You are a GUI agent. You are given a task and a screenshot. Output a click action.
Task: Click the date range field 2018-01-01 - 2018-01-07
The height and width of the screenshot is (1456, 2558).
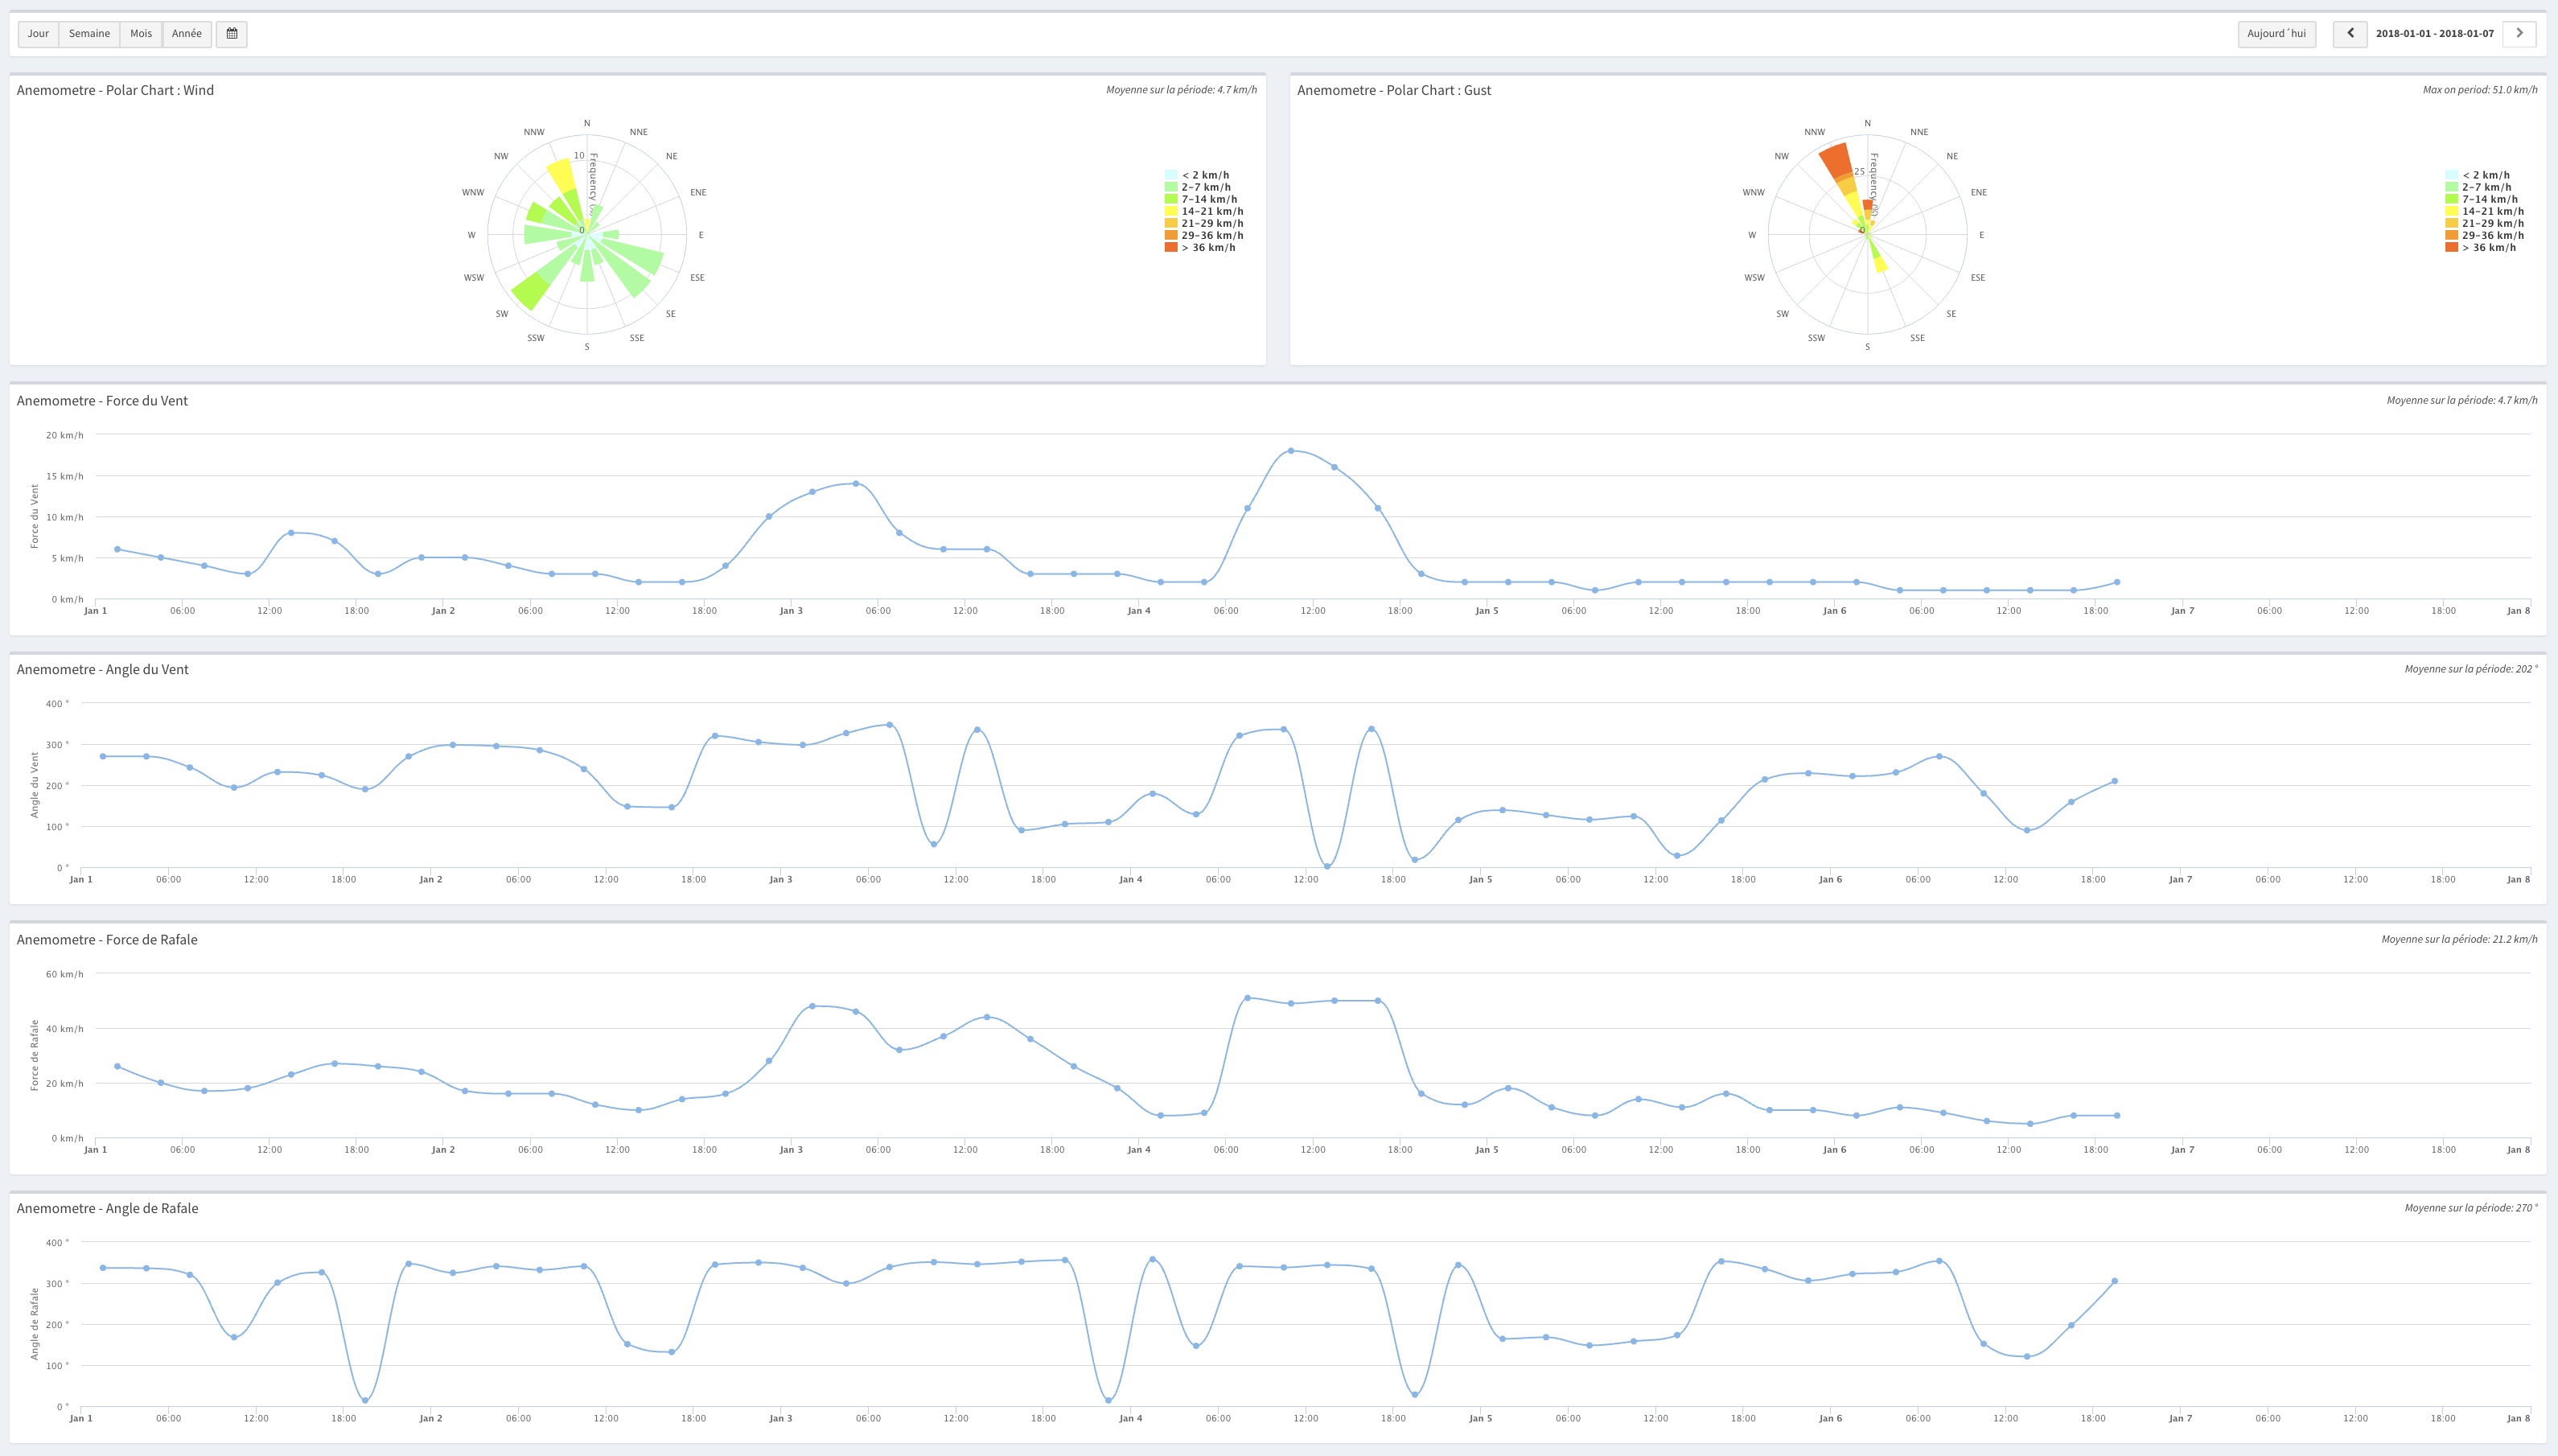[2434, 34]
